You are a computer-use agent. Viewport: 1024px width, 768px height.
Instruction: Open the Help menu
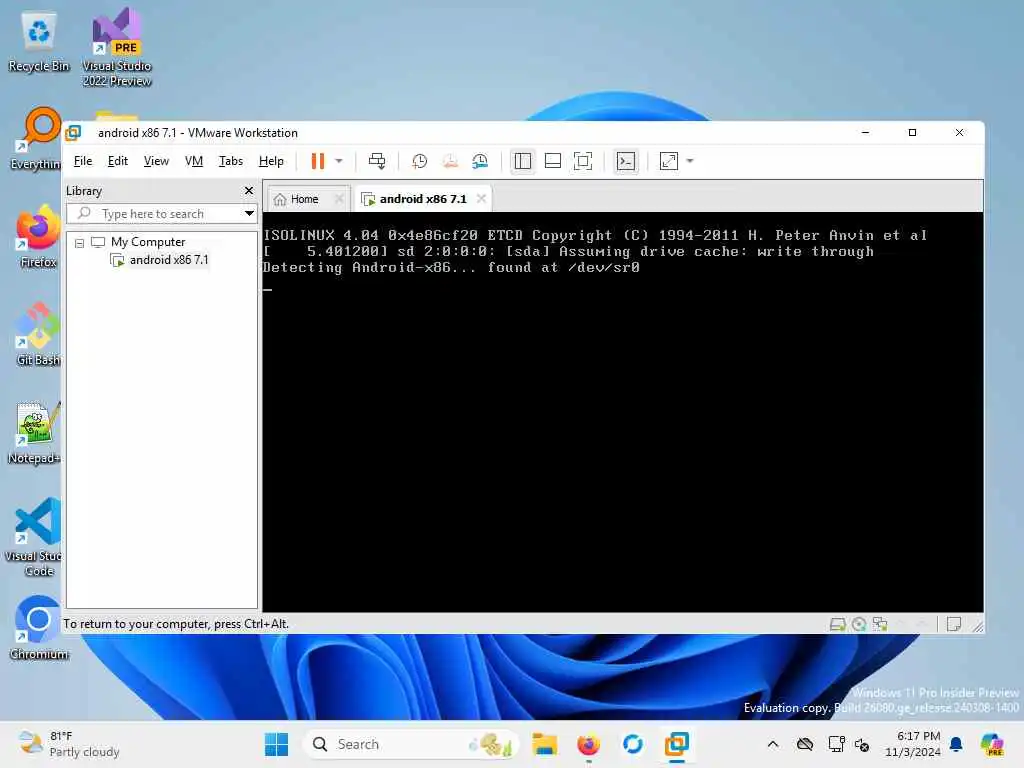[x=271, y=161]
